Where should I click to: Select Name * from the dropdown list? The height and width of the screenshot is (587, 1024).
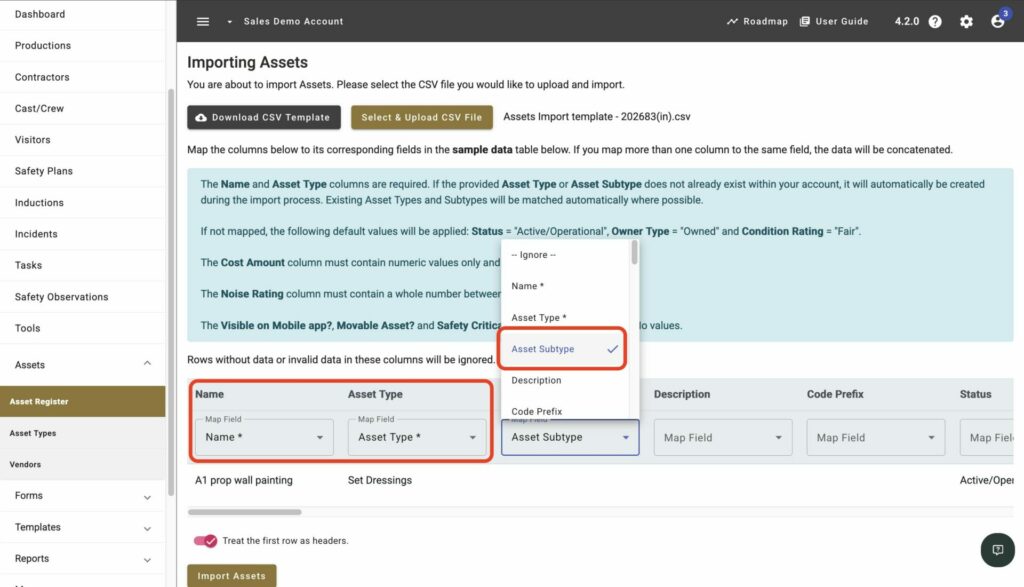tap(565, 286)
